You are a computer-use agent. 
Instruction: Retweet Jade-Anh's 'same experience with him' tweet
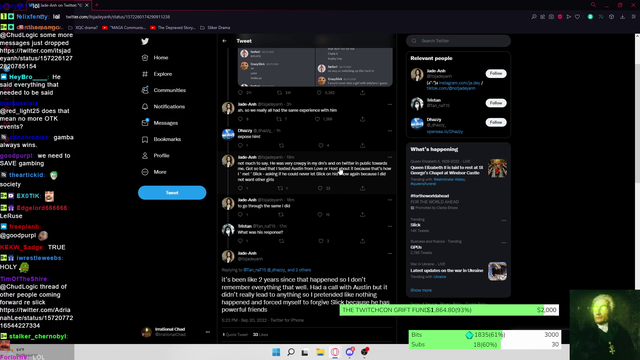coord(279,119)
